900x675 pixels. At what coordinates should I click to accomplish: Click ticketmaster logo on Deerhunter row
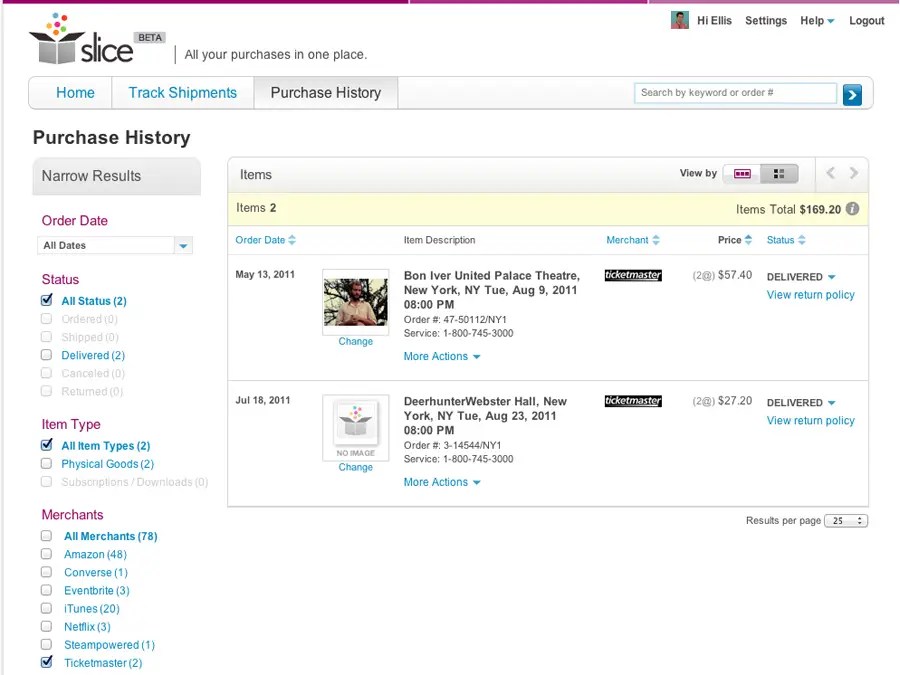(633, 401)
